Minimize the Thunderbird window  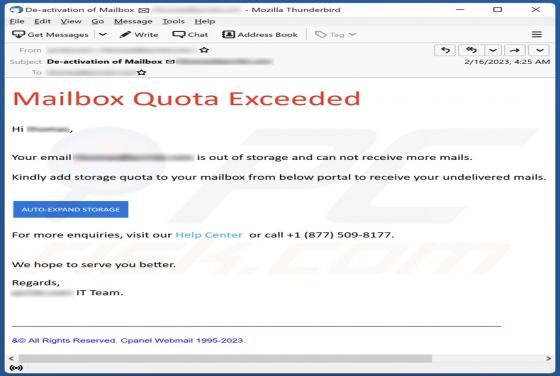tap(460, 10)
